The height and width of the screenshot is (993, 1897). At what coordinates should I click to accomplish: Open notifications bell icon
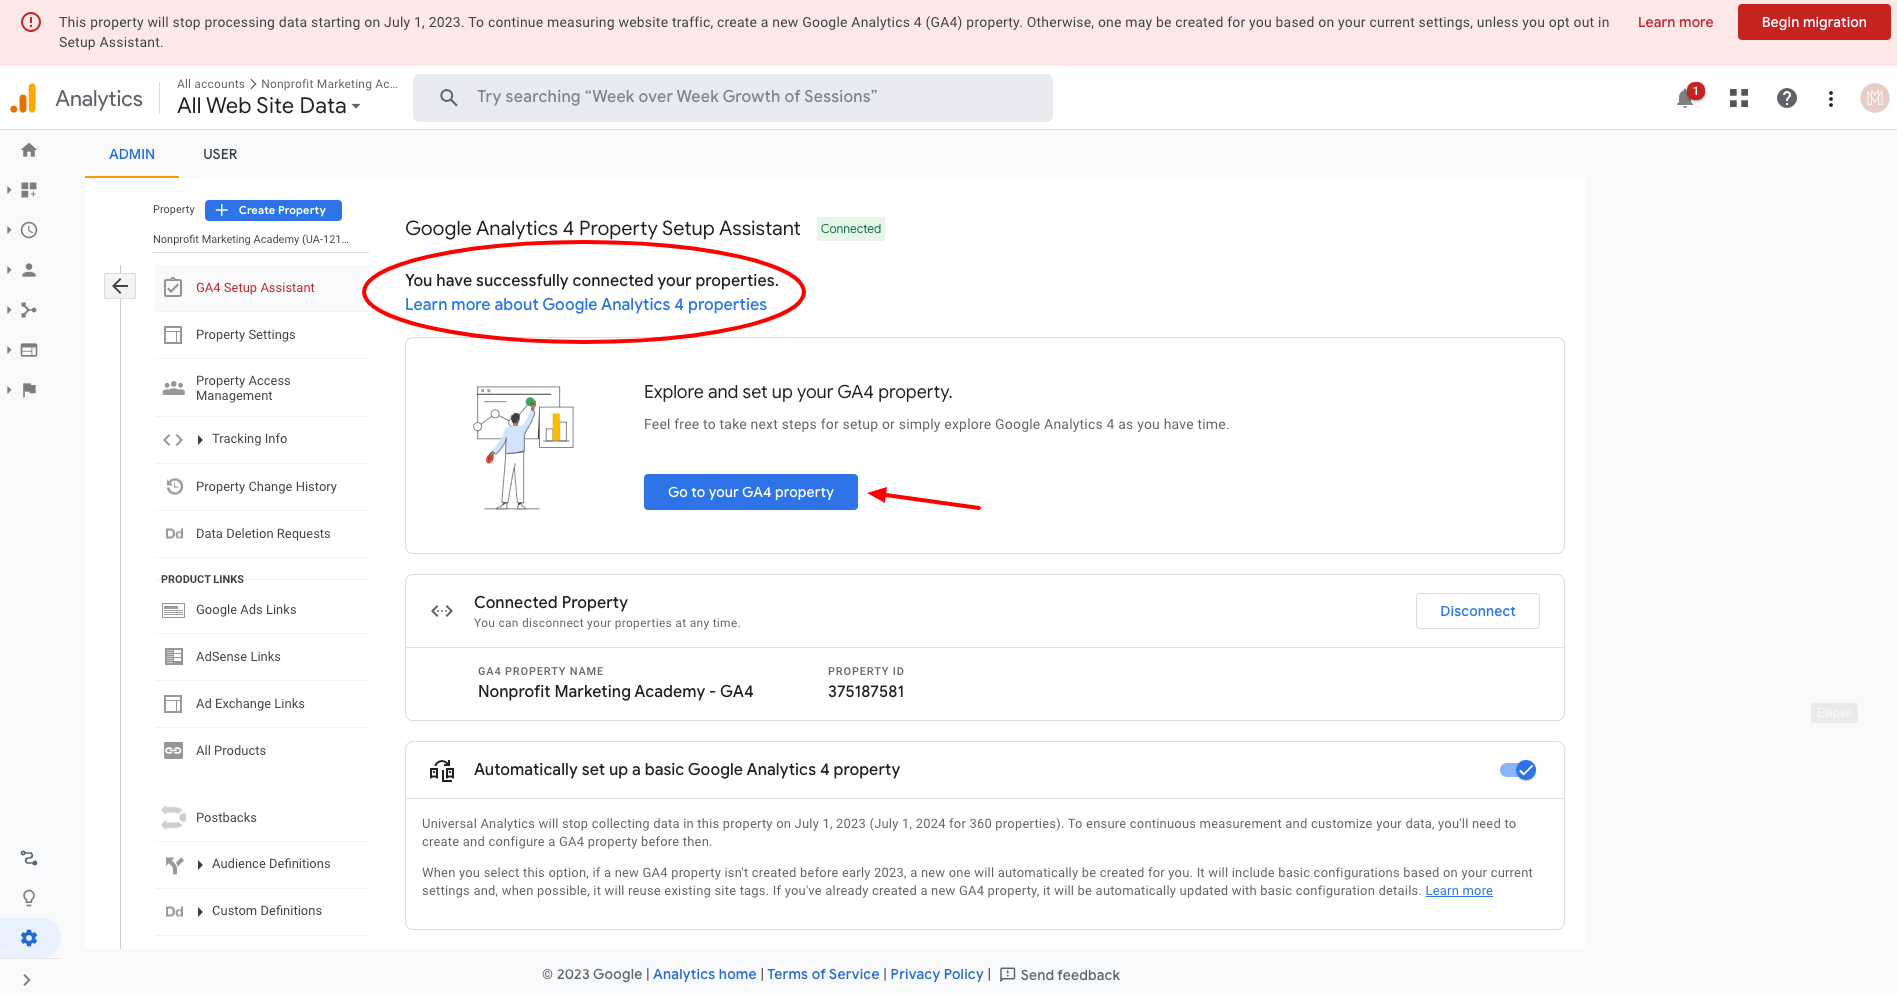[x=1686, y=98]
